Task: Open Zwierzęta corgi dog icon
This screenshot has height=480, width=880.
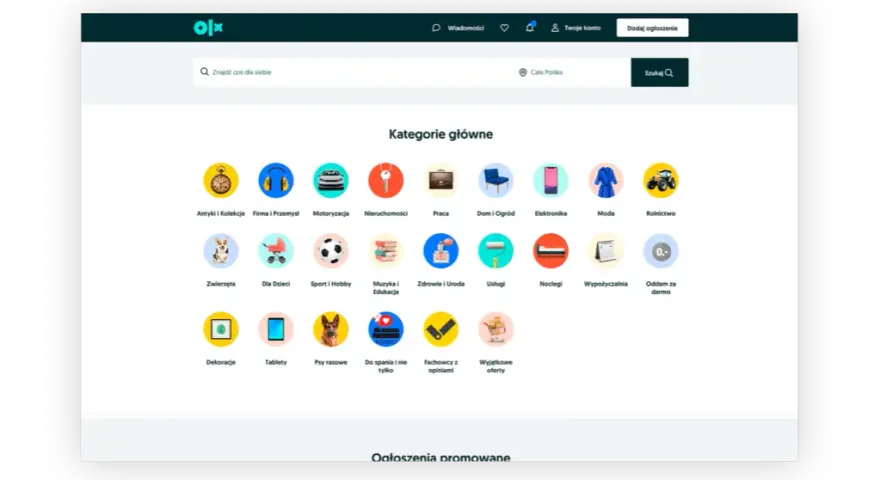Action: (221, 251)
